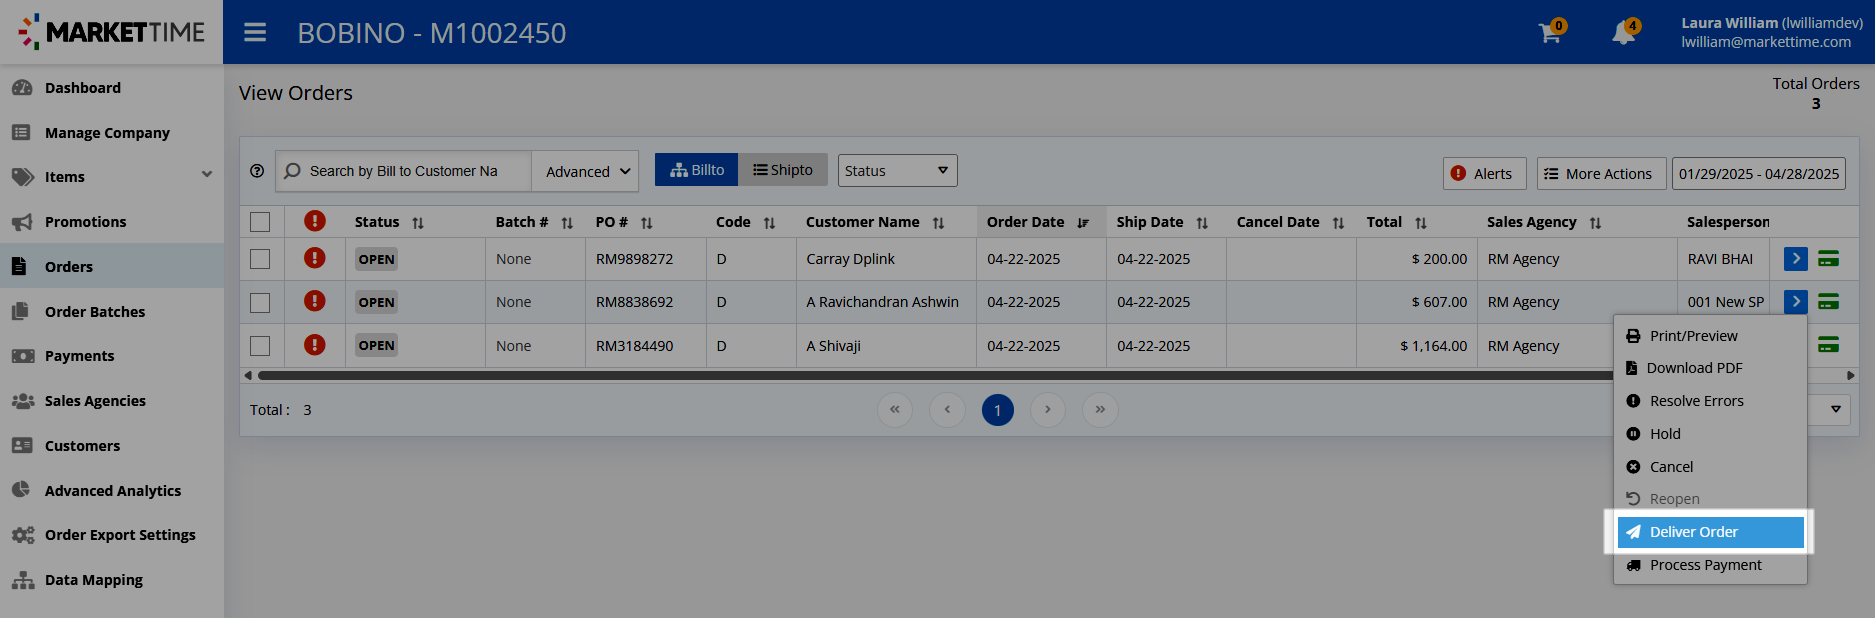This screenshot has width=1875, height=618.
Task: Sort by Sales Agency column arrows
Action: coord(1595,223)
